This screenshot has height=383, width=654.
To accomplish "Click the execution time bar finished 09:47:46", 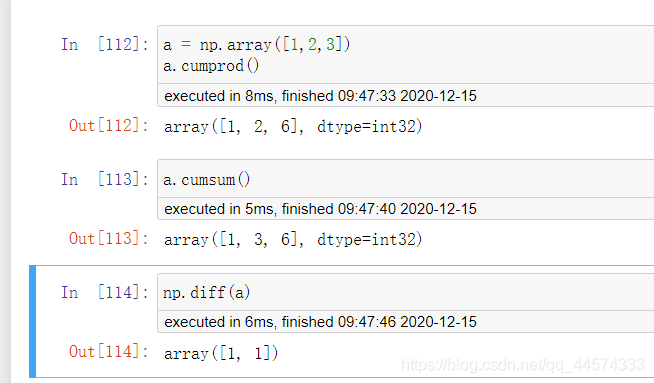I will 405,322.
